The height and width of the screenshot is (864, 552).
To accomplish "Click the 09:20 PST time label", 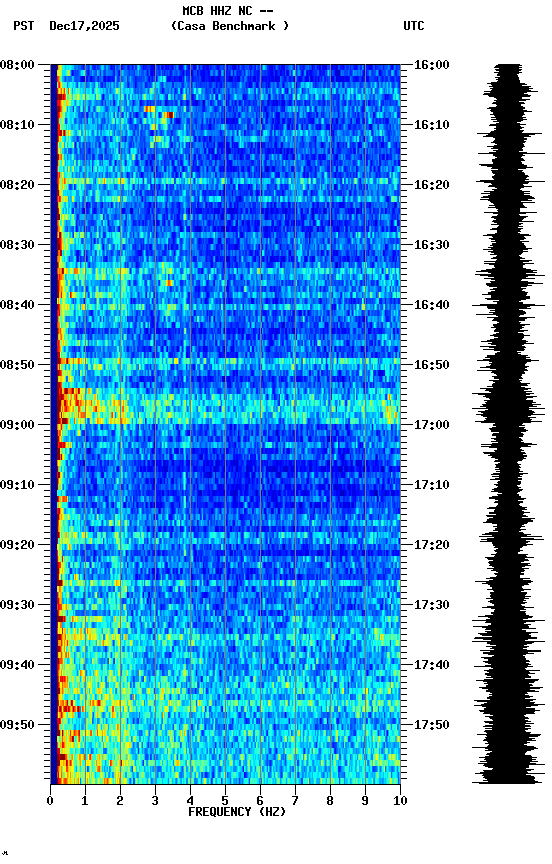I will pyautogui.click(x=17, y=545).
